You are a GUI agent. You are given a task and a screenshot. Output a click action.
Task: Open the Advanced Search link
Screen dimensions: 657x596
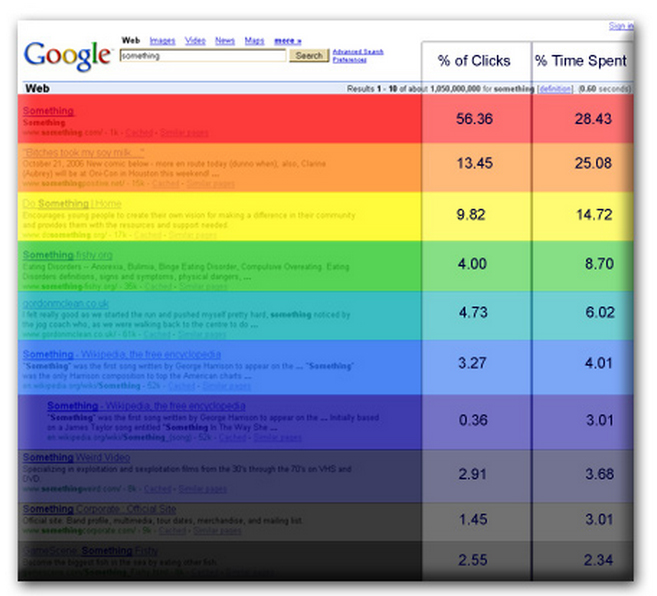[358, 52]
